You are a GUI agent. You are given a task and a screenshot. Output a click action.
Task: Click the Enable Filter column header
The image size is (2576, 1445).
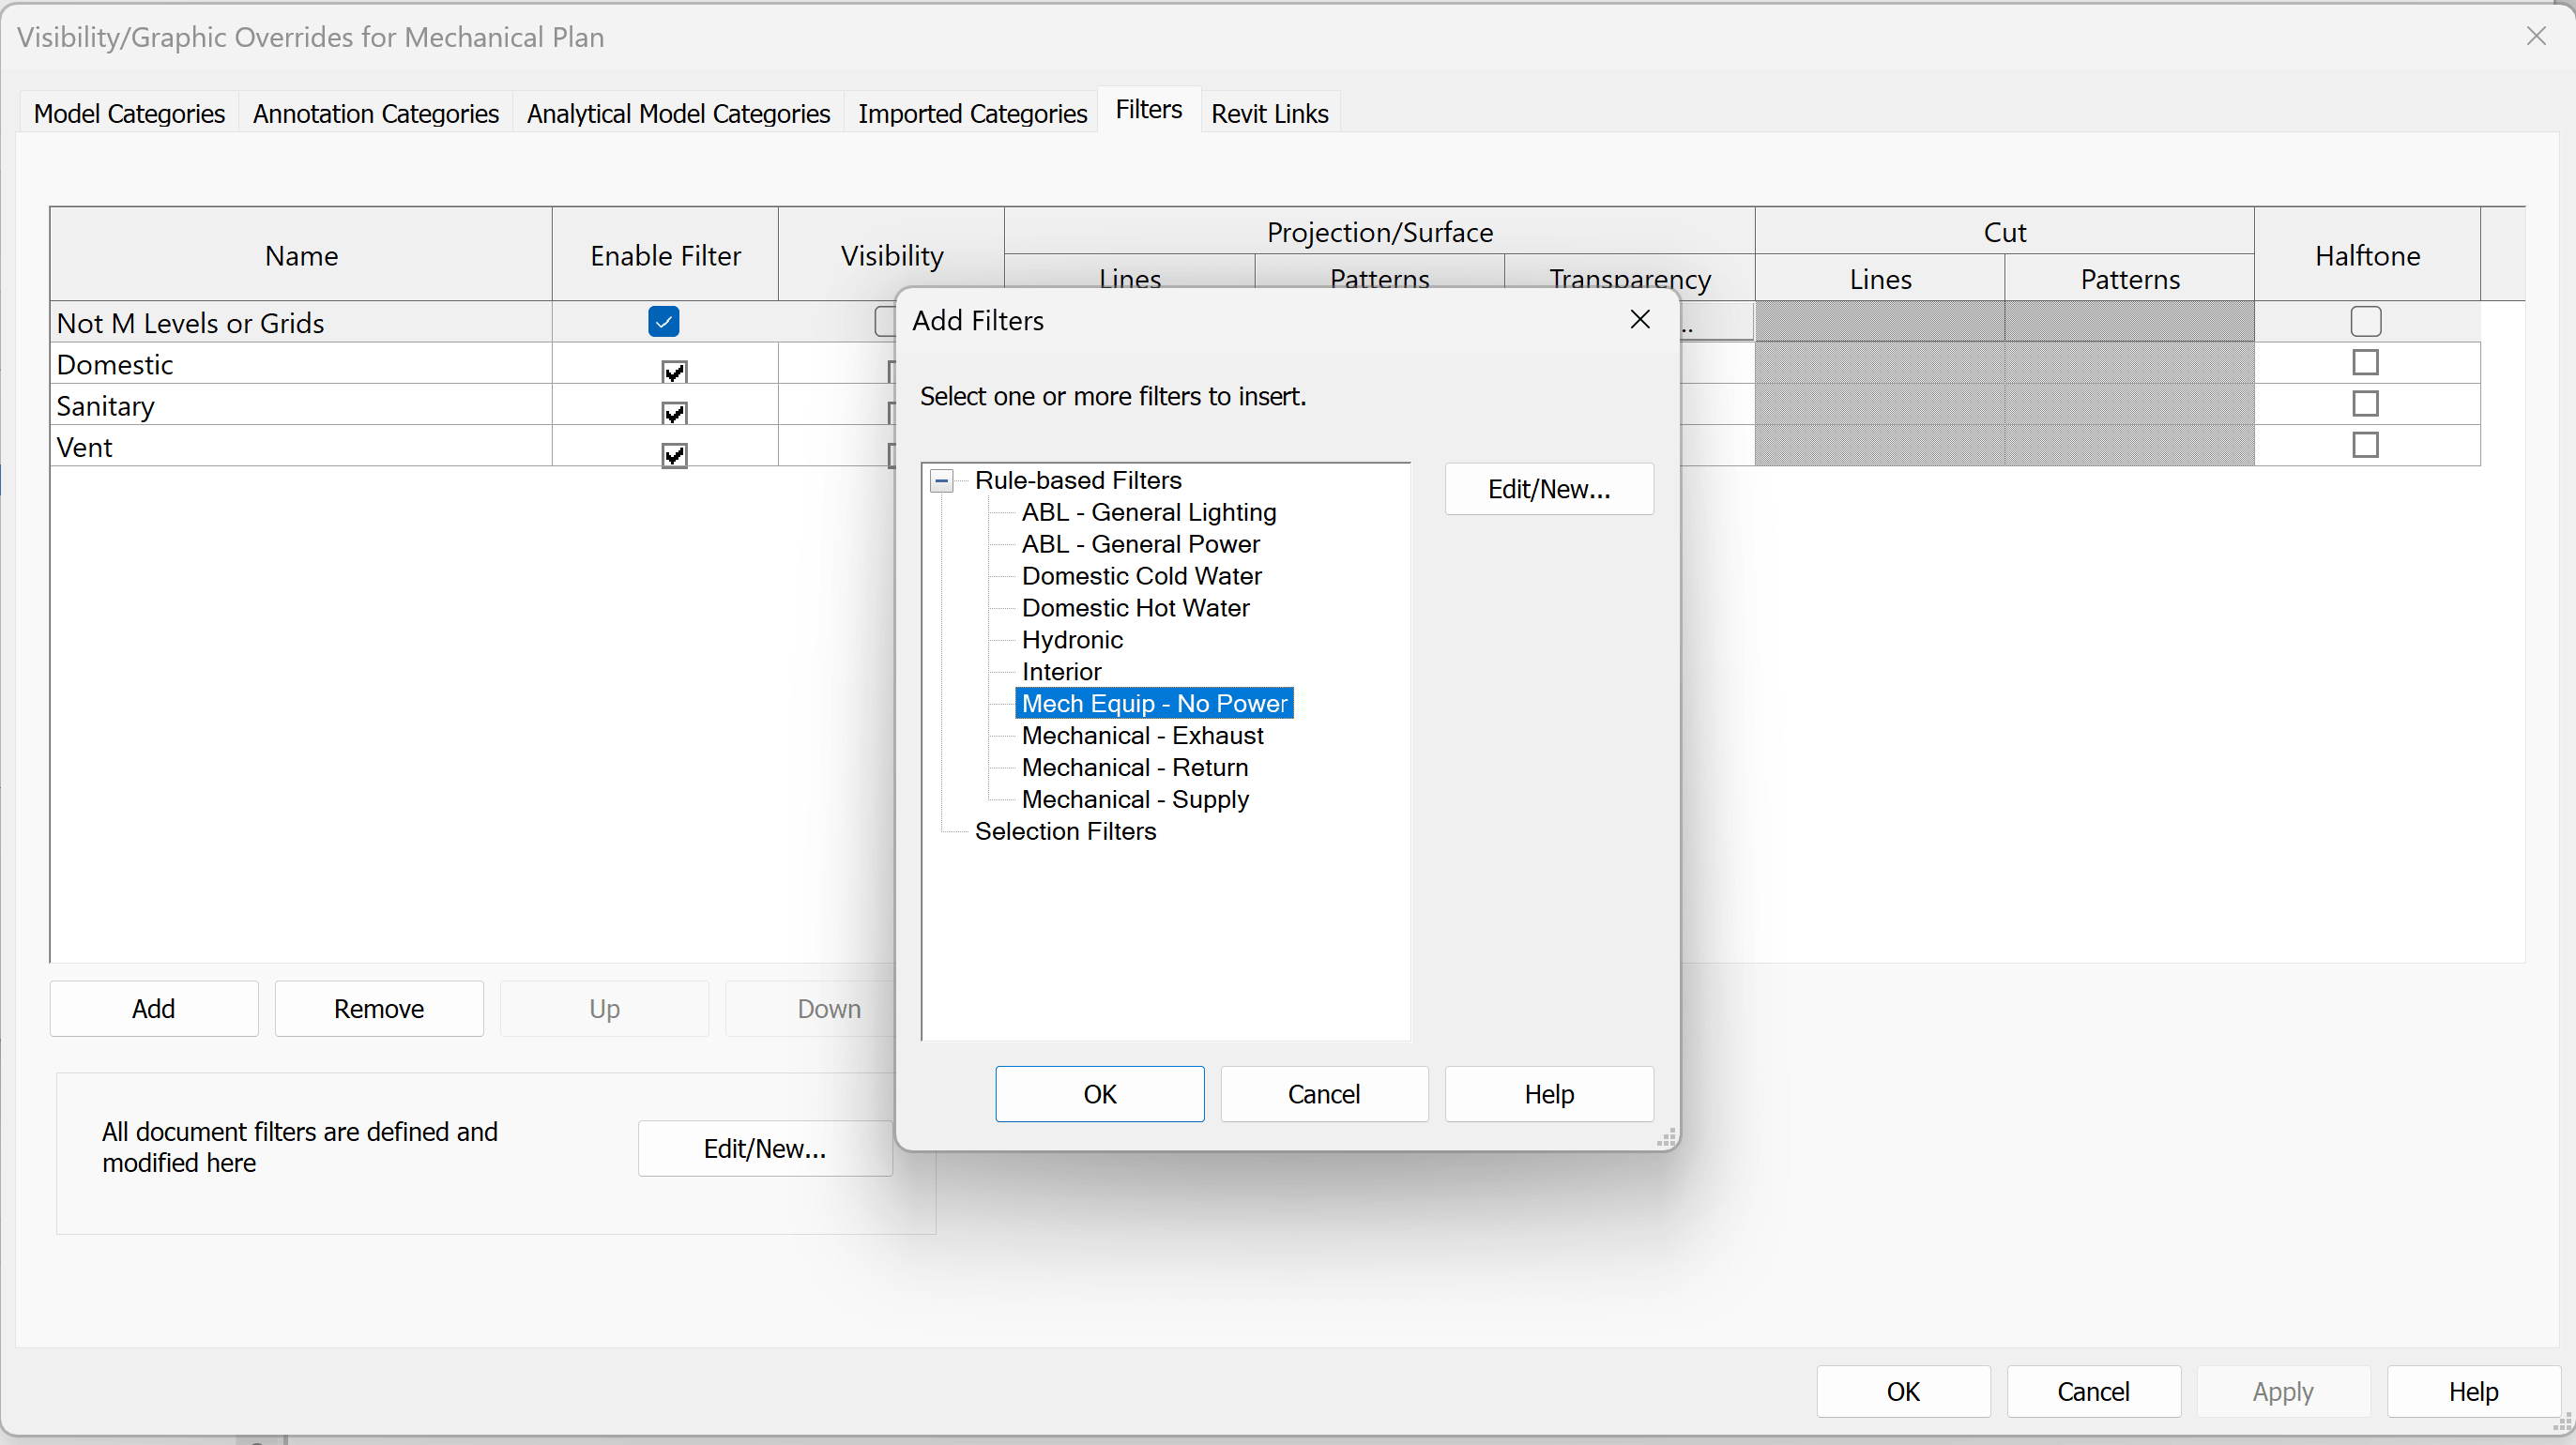(665, 256)
